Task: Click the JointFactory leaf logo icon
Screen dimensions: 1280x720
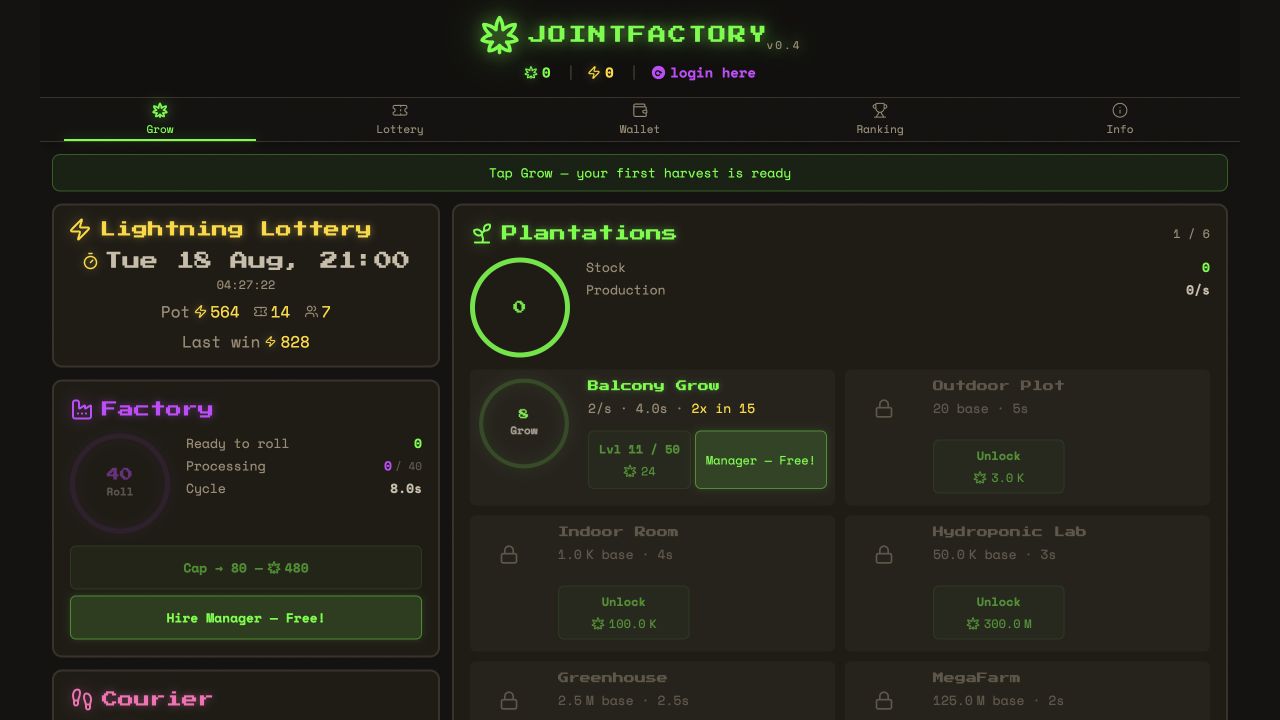Action: 499,35
